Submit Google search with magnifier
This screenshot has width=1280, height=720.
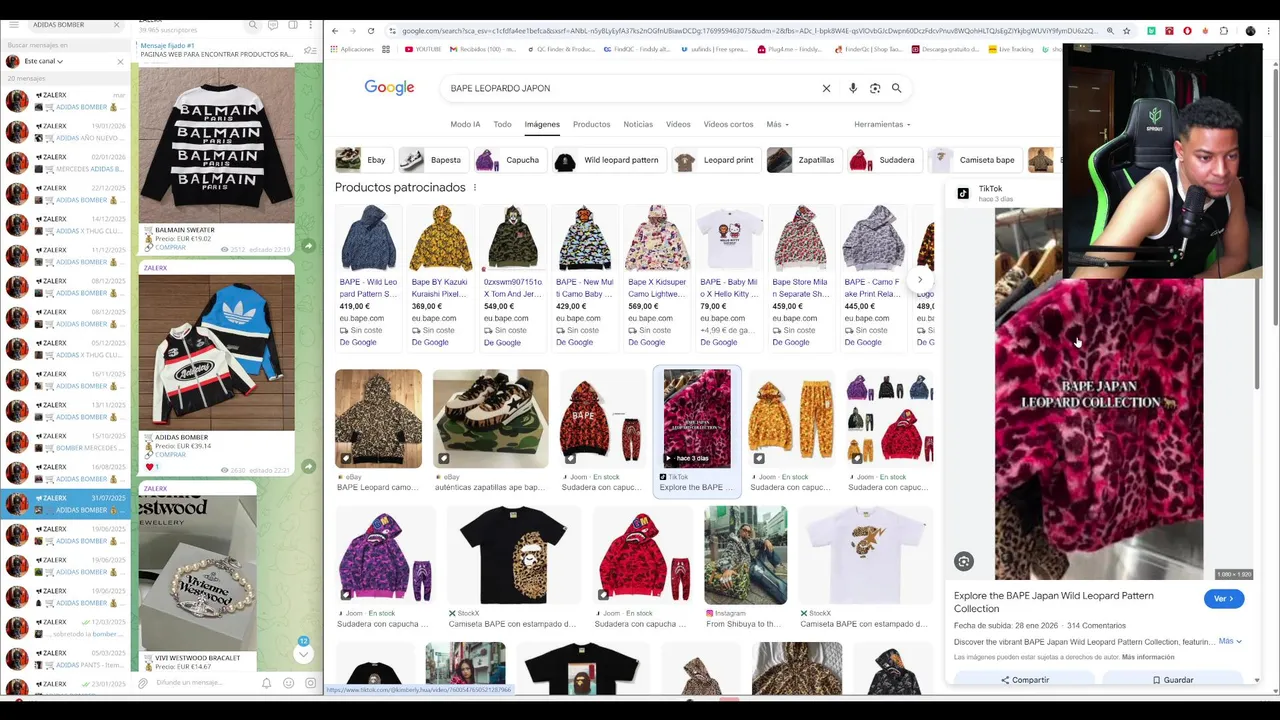(896, 88)
